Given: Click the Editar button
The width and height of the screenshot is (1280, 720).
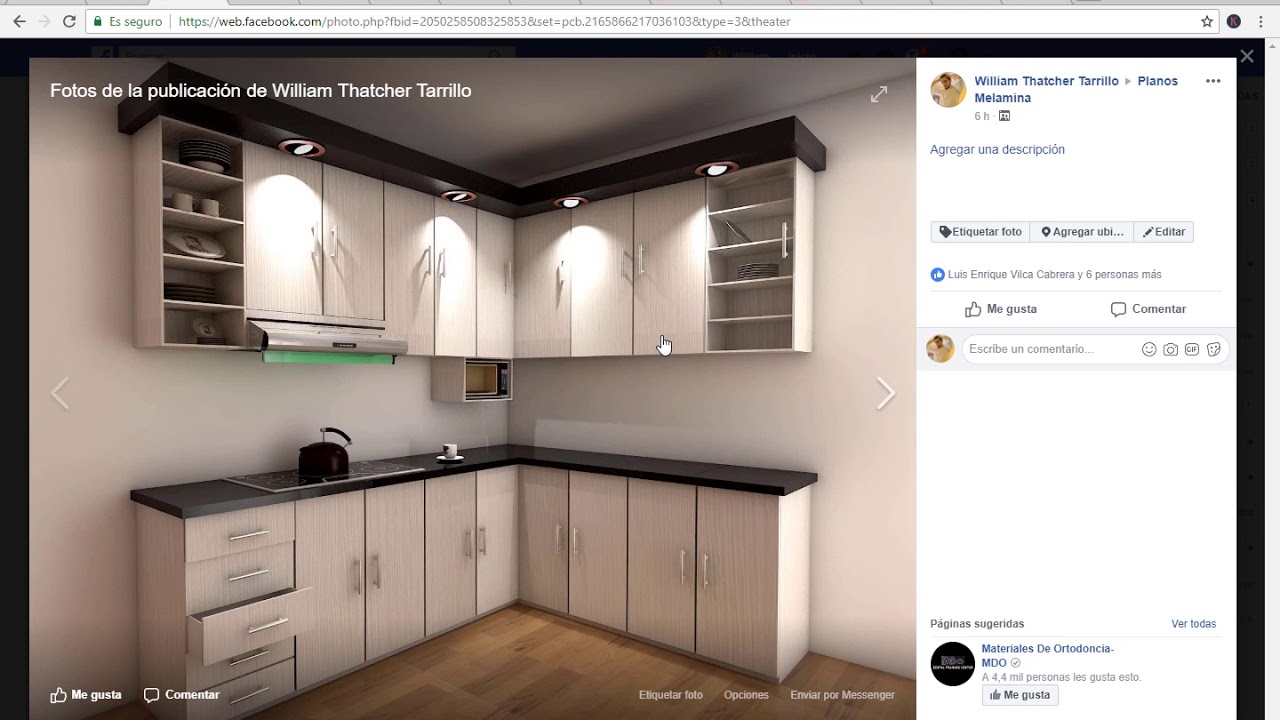Looking at the screenshot, I should point(1163,232).
